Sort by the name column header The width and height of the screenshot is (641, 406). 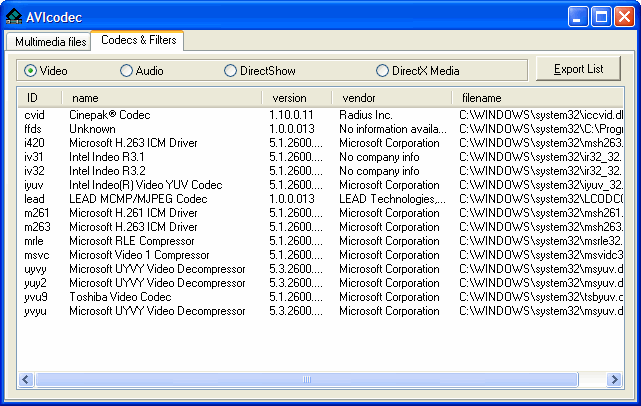[162, 98]
